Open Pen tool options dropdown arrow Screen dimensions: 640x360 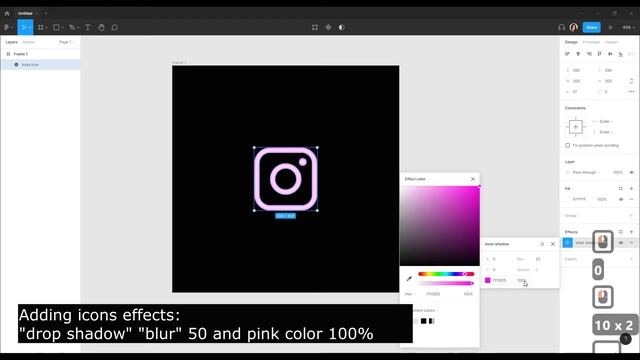tap(78, 28)
